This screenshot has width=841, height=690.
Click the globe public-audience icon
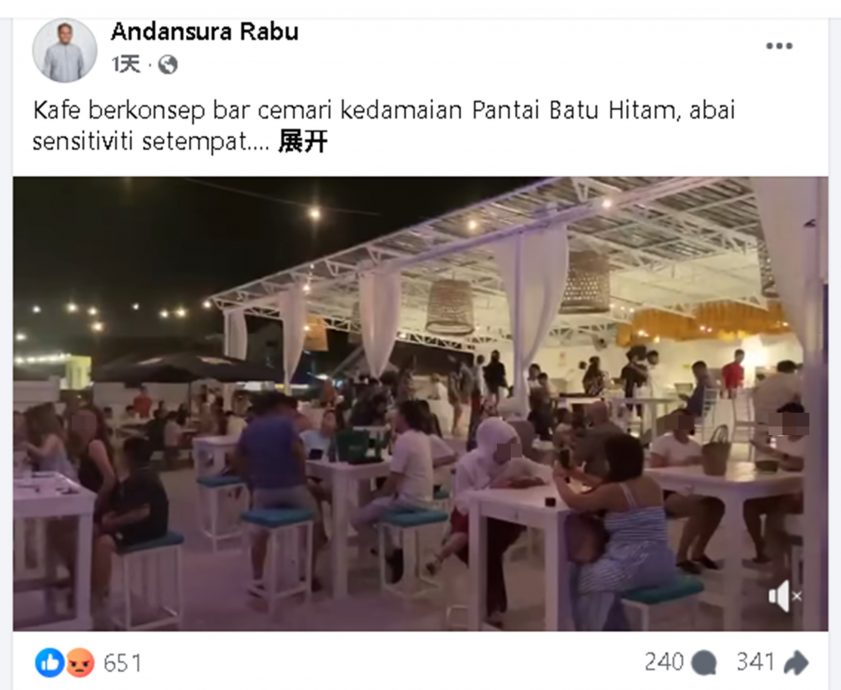coord(168,65)
